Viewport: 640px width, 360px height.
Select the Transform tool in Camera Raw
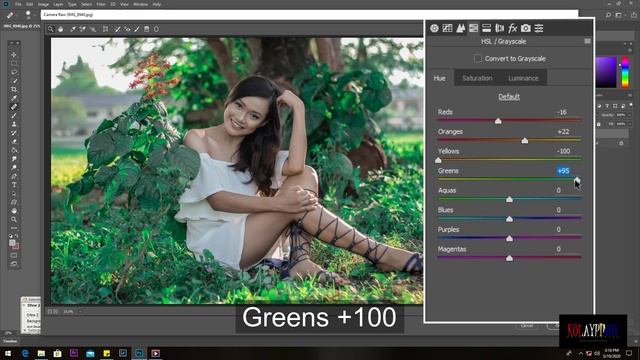point(106,29)
